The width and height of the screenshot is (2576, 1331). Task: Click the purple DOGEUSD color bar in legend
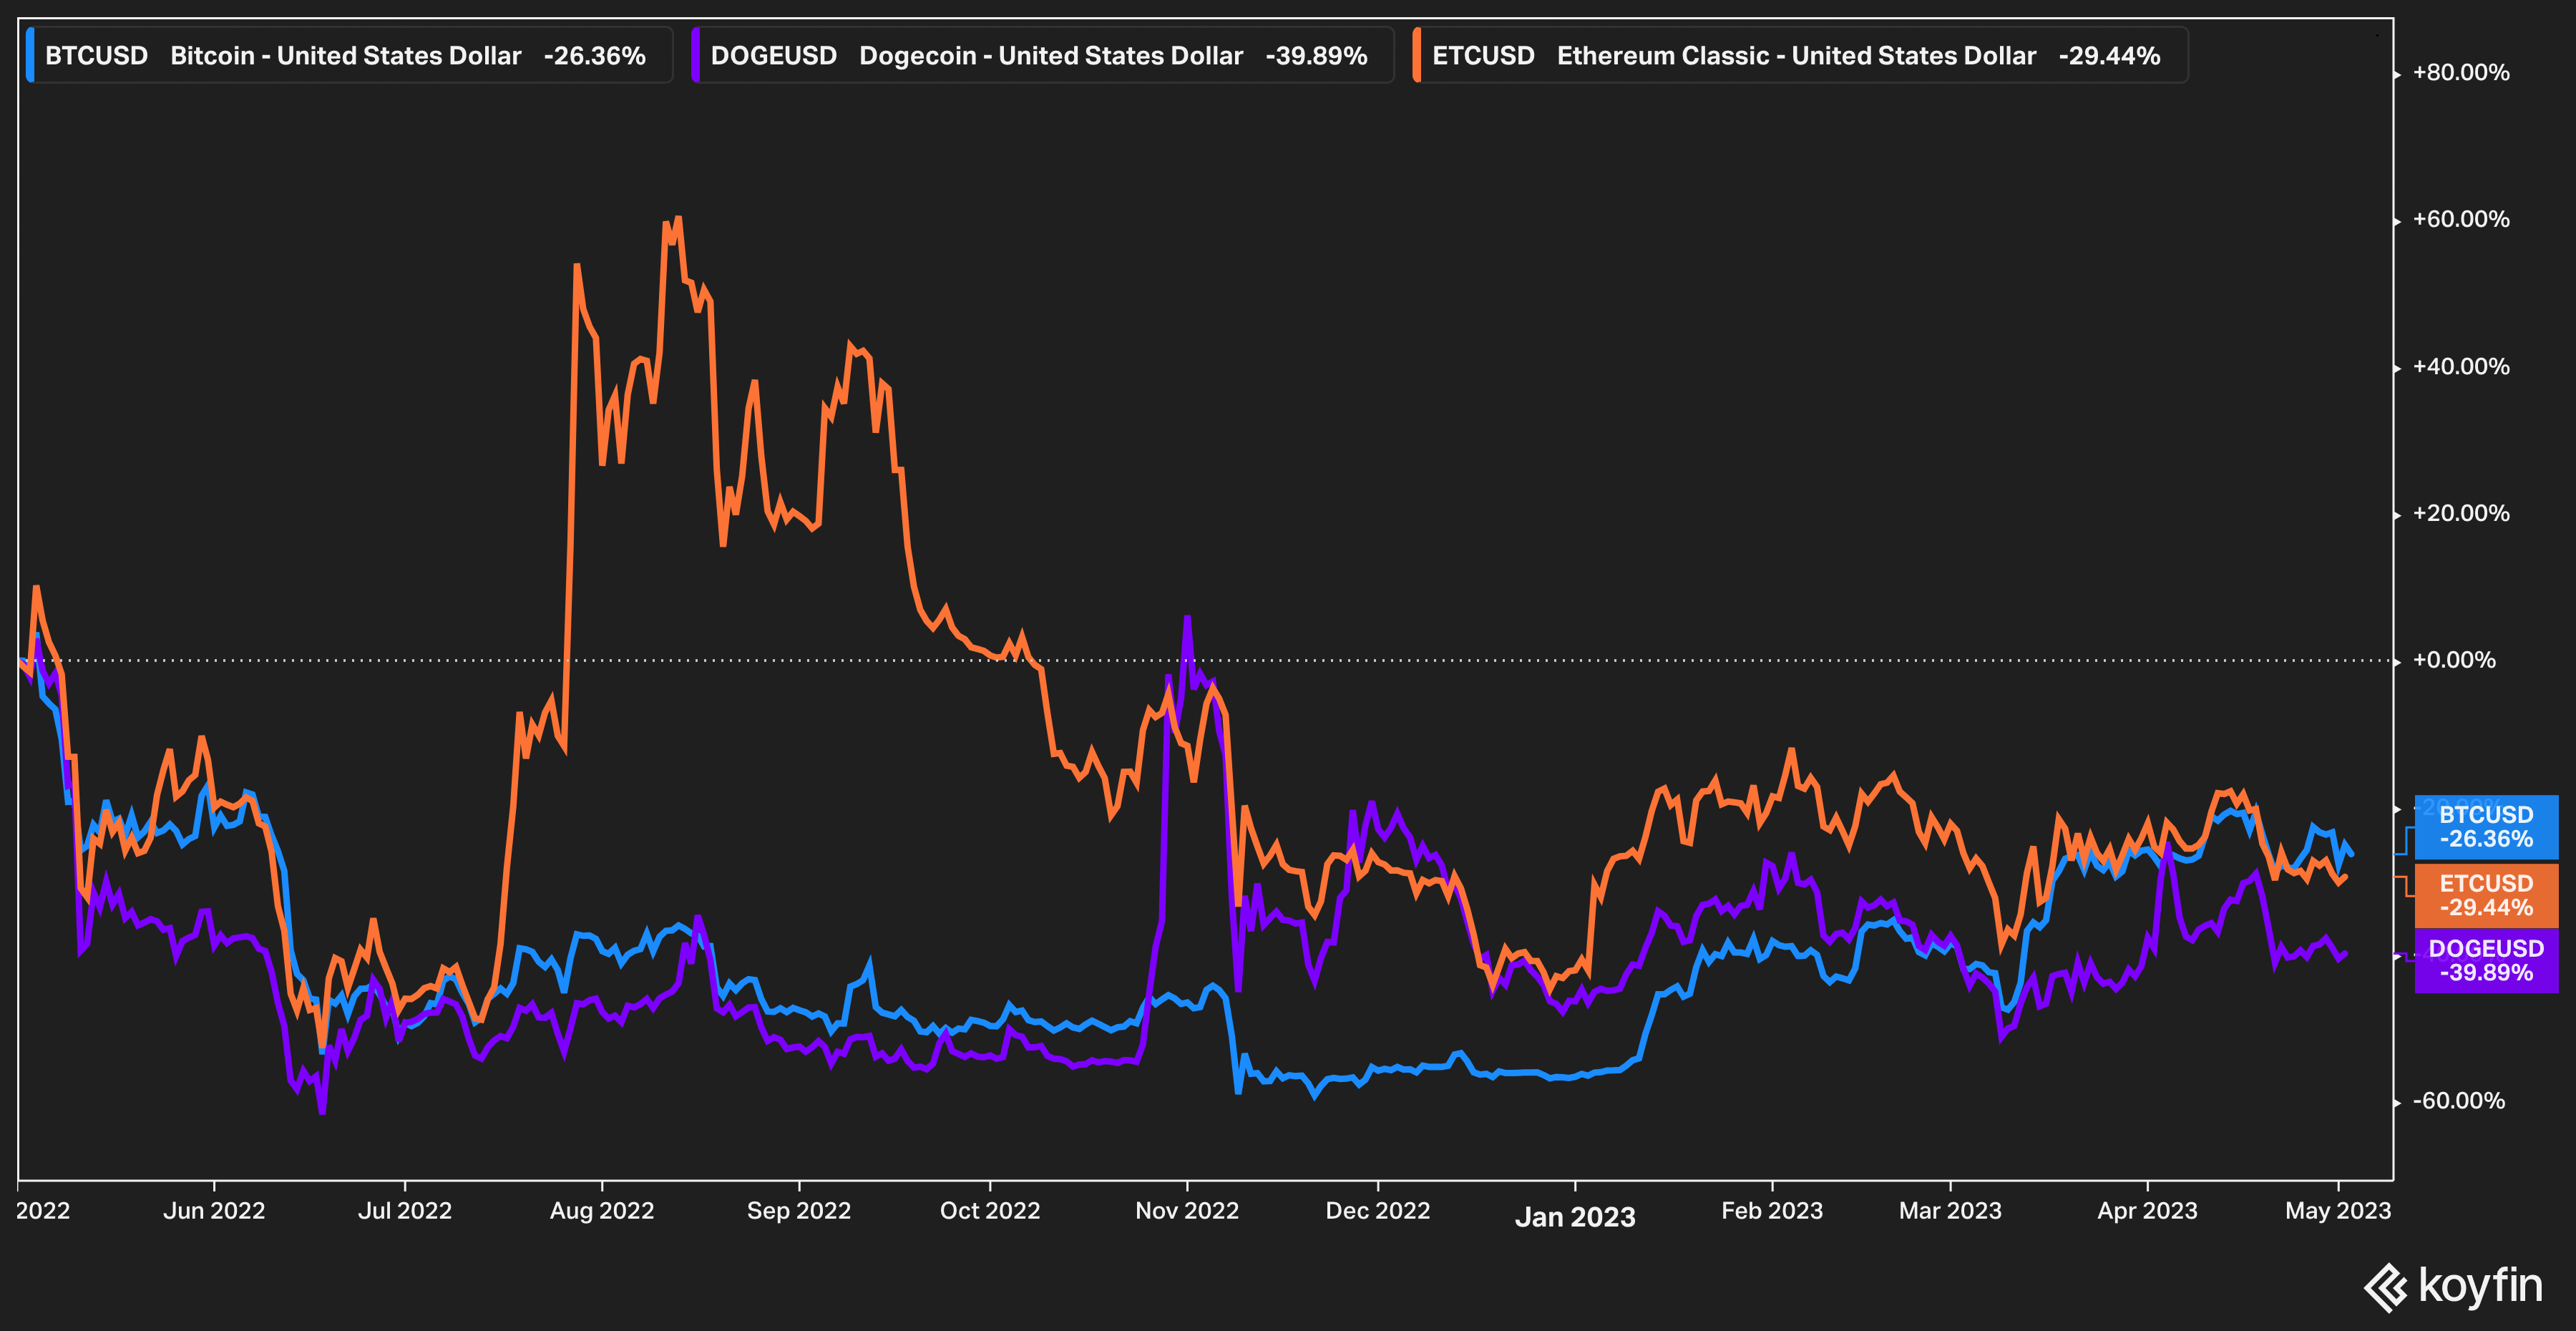[x=696, y=55]
